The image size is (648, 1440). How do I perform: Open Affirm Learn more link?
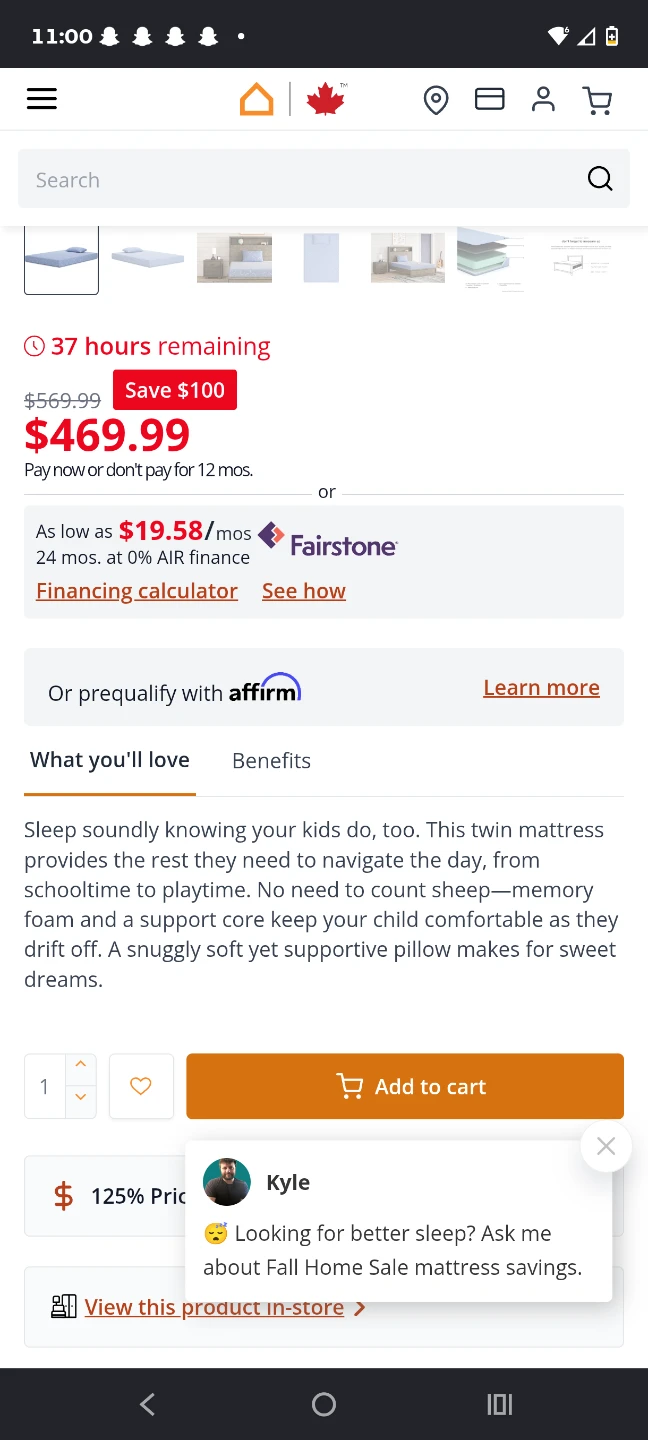[x=541, y=688]
